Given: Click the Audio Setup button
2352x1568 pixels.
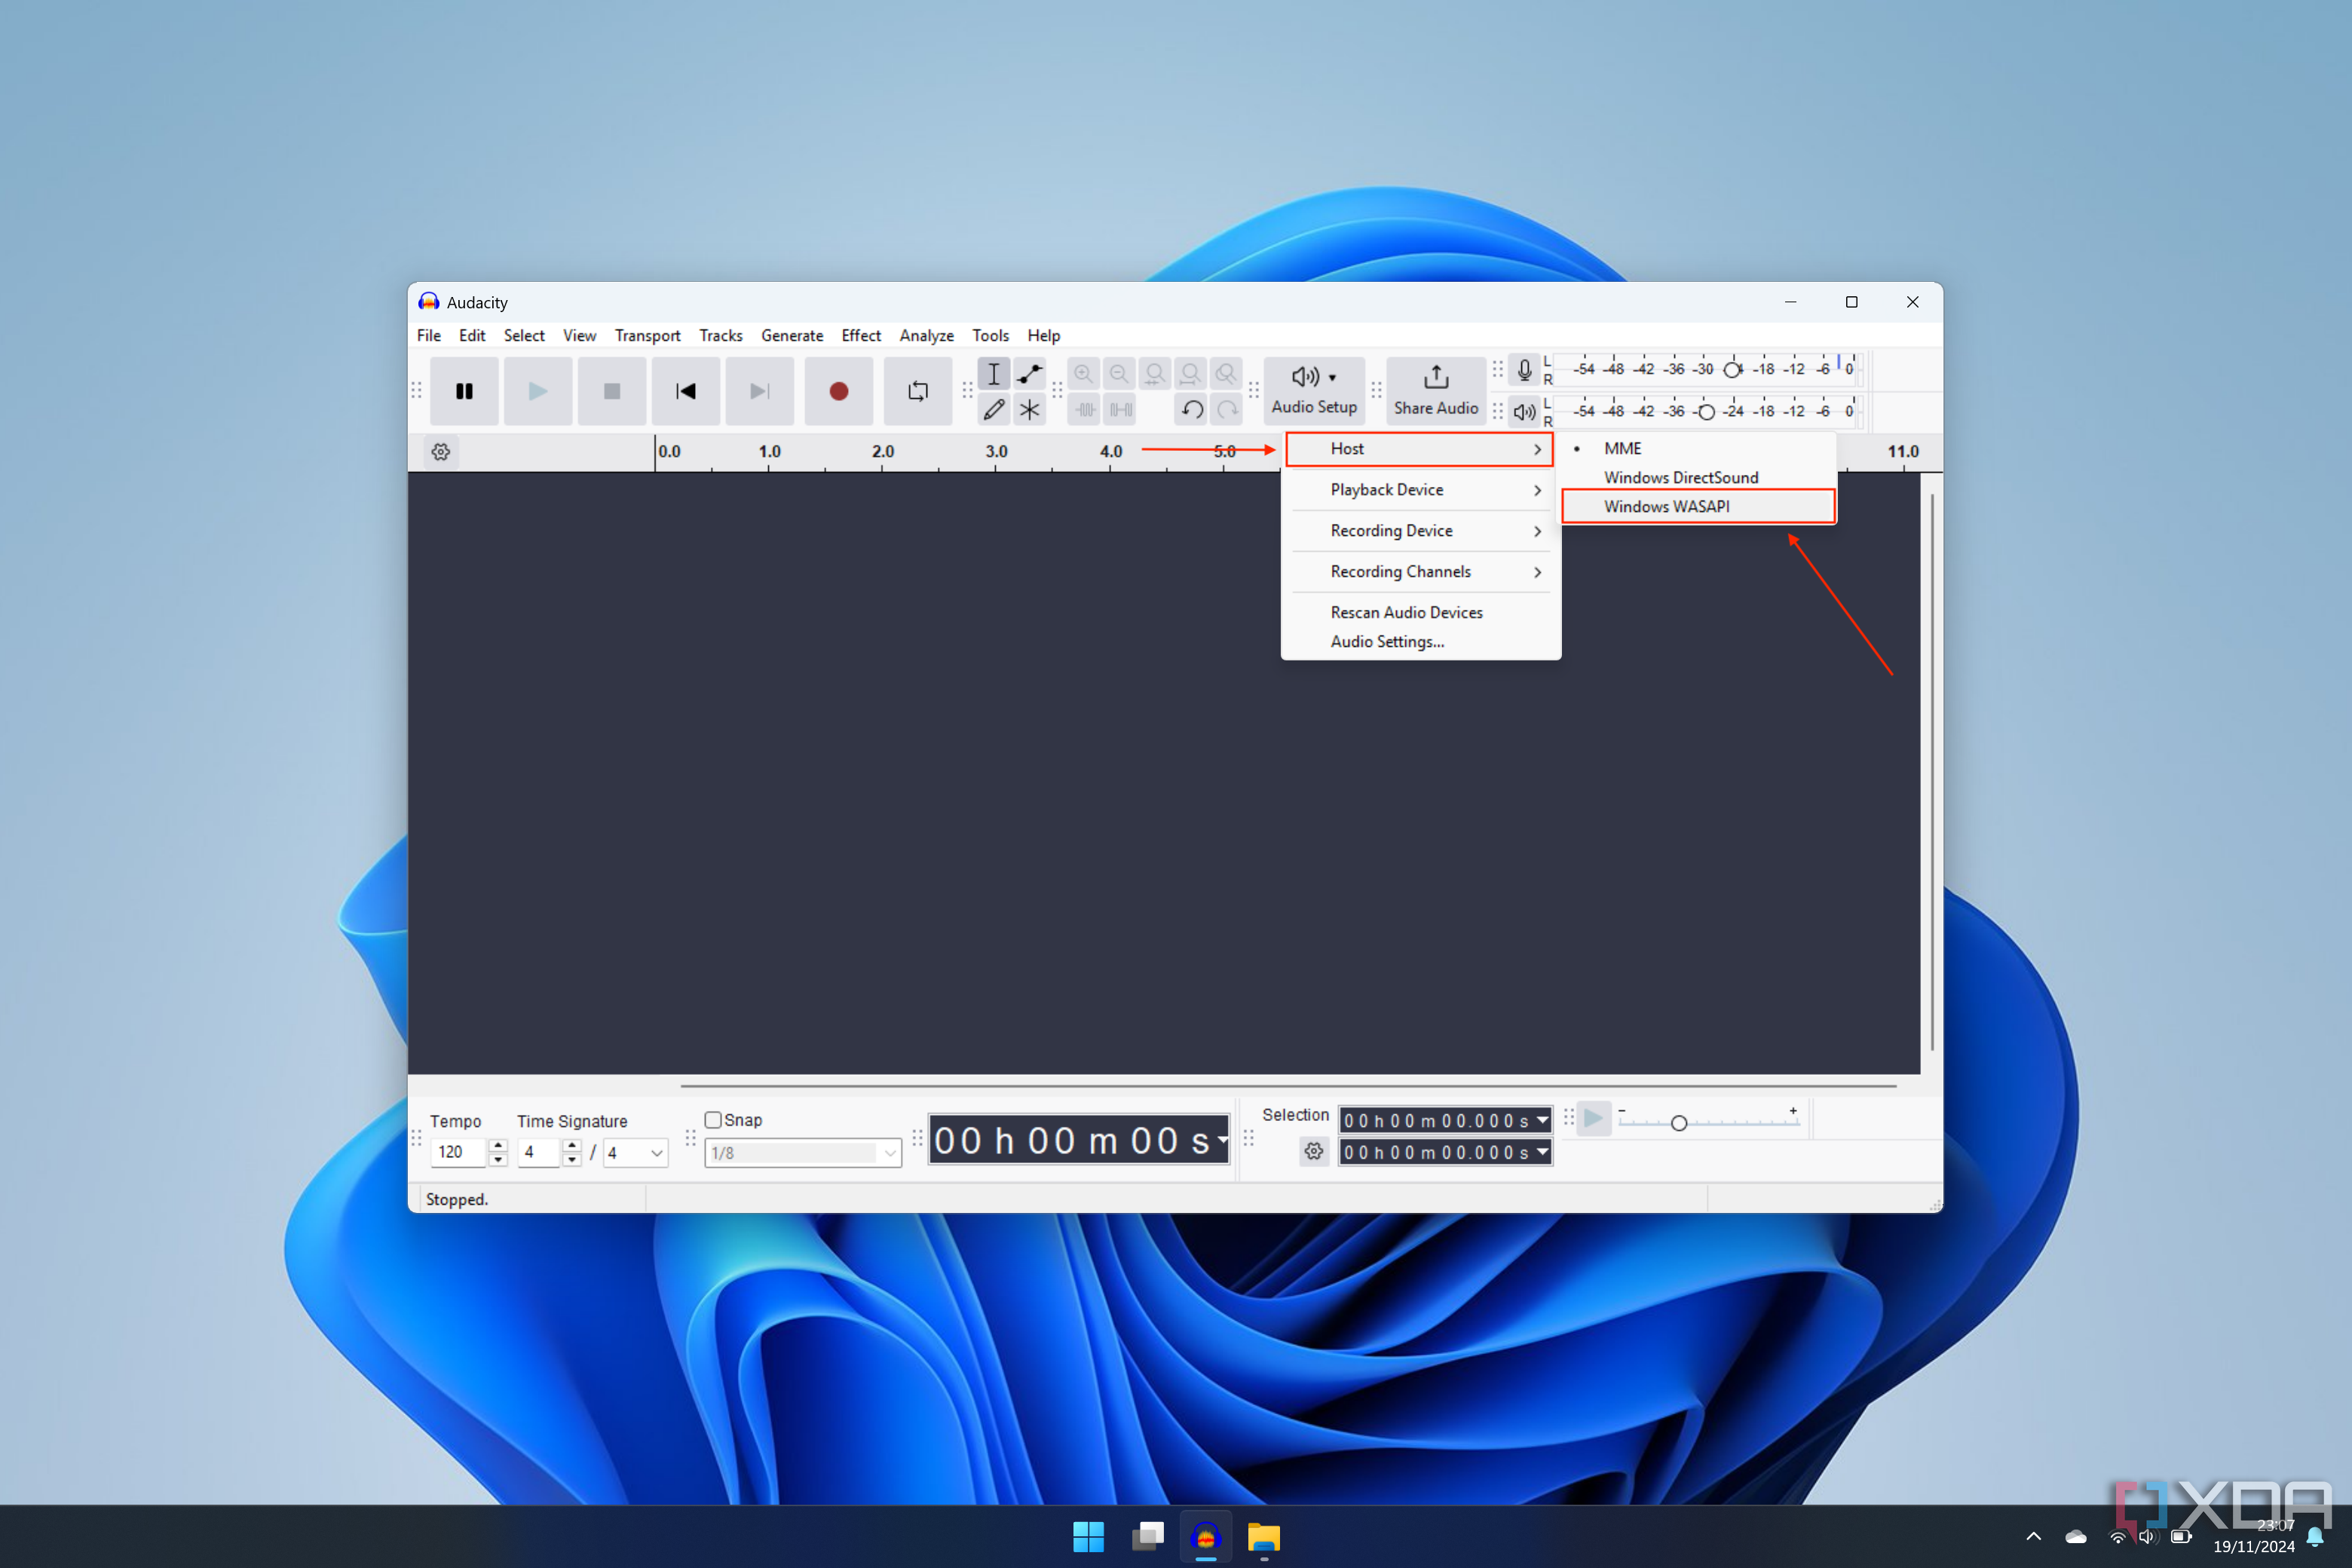Looking at the screenshot, I should 1314,388.
